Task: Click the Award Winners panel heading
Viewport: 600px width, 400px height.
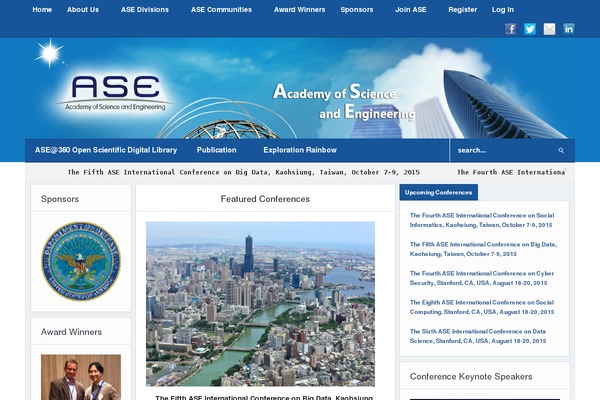Action: pyautogui.click(x=71, y=332)
